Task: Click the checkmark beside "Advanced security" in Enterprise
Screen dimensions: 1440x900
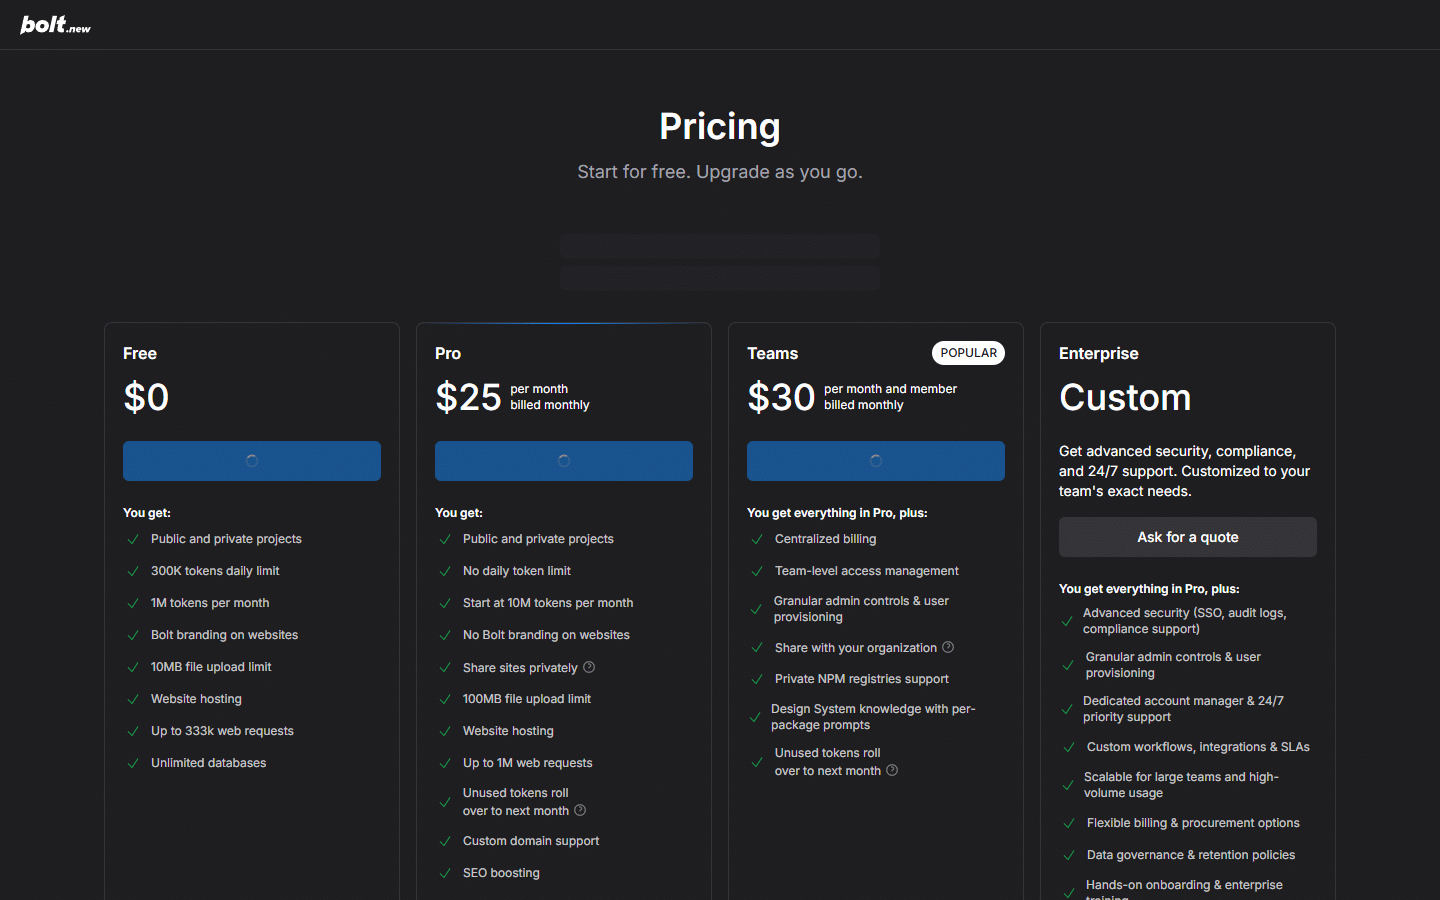Action: pos(1067,620)
